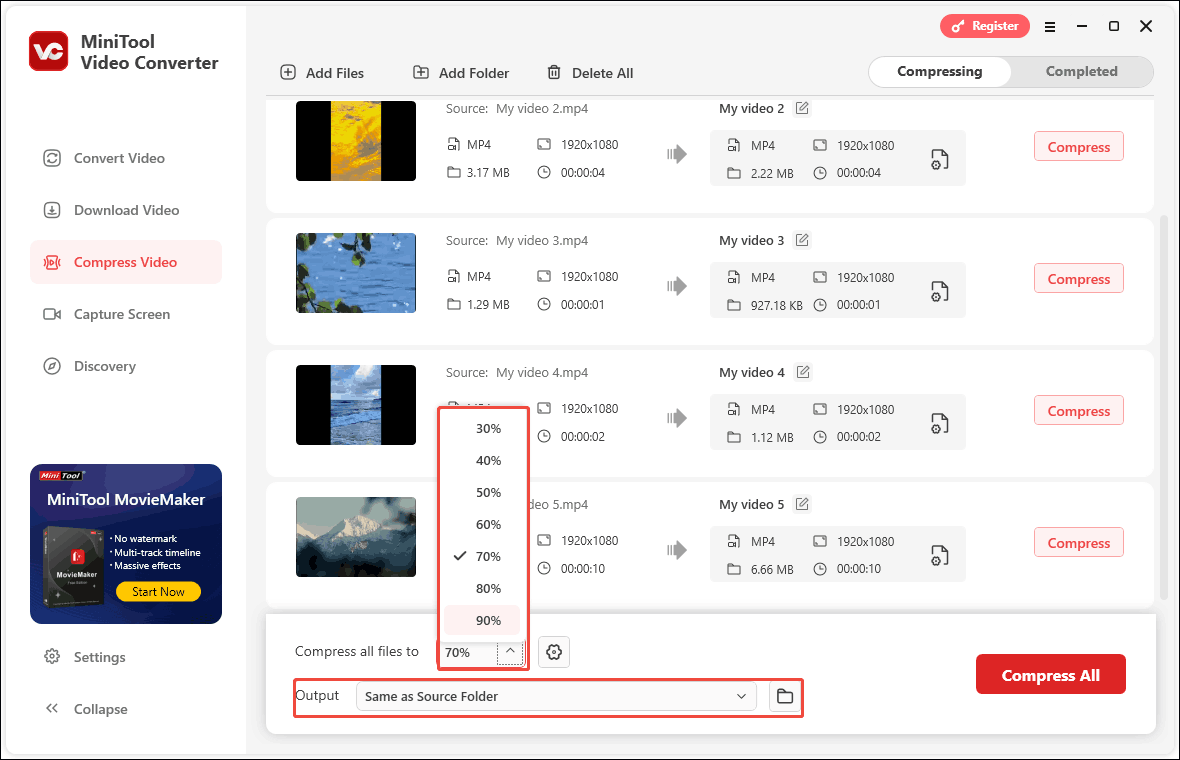Open Convert Video in the sidebar
The image size is (1180, 760).
click(x=126, y=158)
